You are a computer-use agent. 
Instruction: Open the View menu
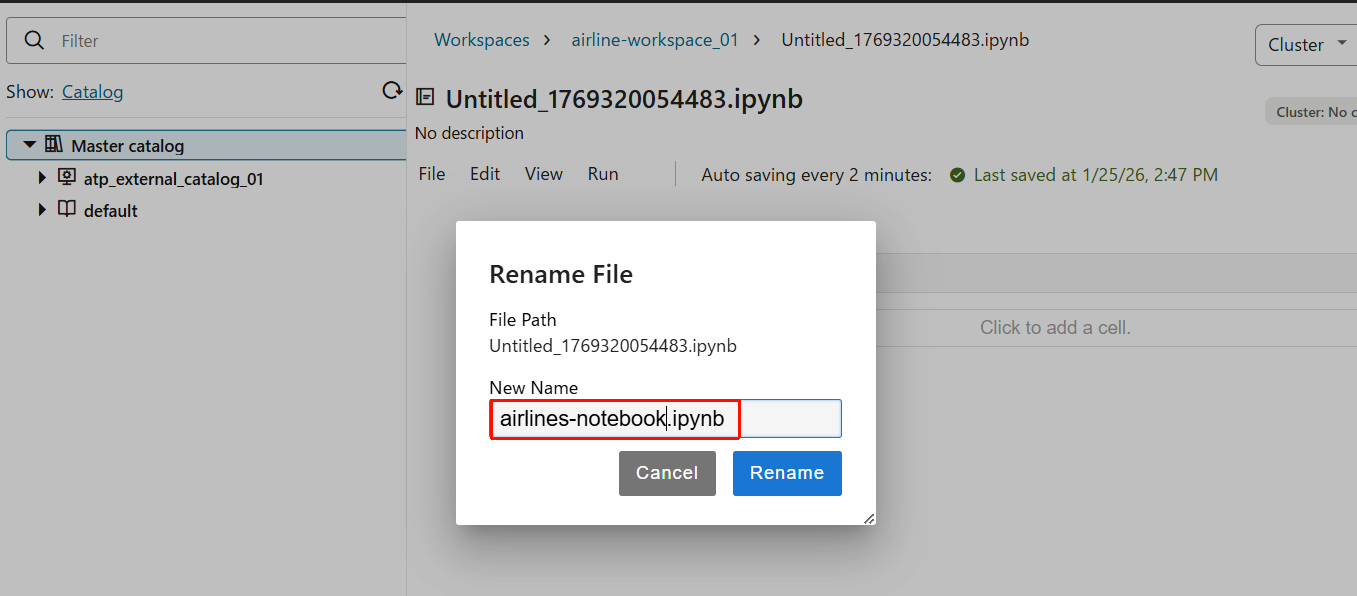pyautogui.click(x=544, y=174)
